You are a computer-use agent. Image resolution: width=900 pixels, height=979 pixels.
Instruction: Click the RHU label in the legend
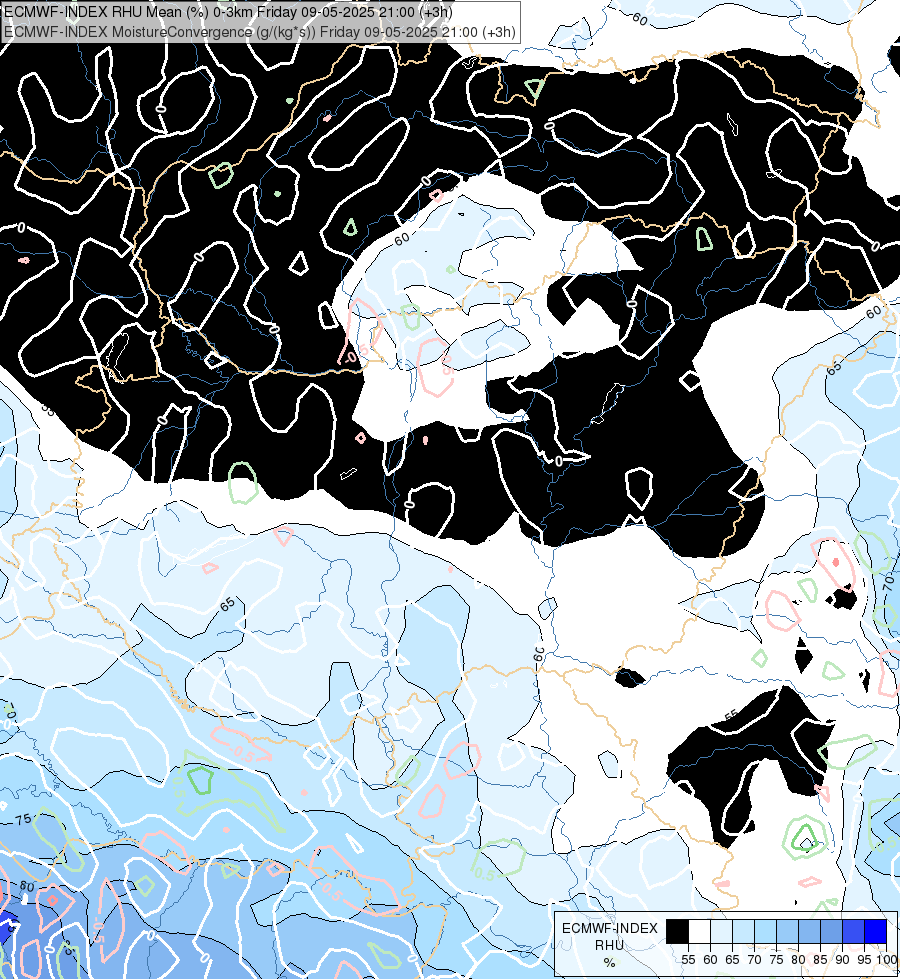610,945
